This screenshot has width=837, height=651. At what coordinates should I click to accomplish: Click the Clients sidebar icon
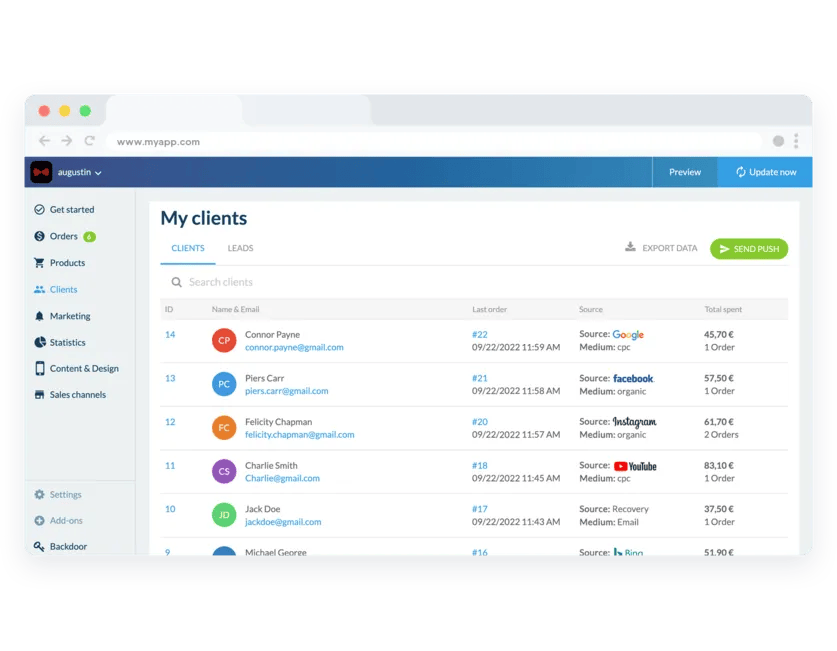(x=37, y=289)
